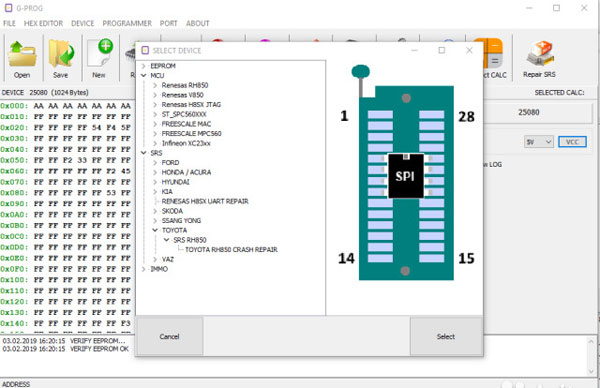Image resolution: width=600 pixels, height=388 pixels.
Task: Expand Renesas H8SX JTAG node
Action: coord(155,105)
